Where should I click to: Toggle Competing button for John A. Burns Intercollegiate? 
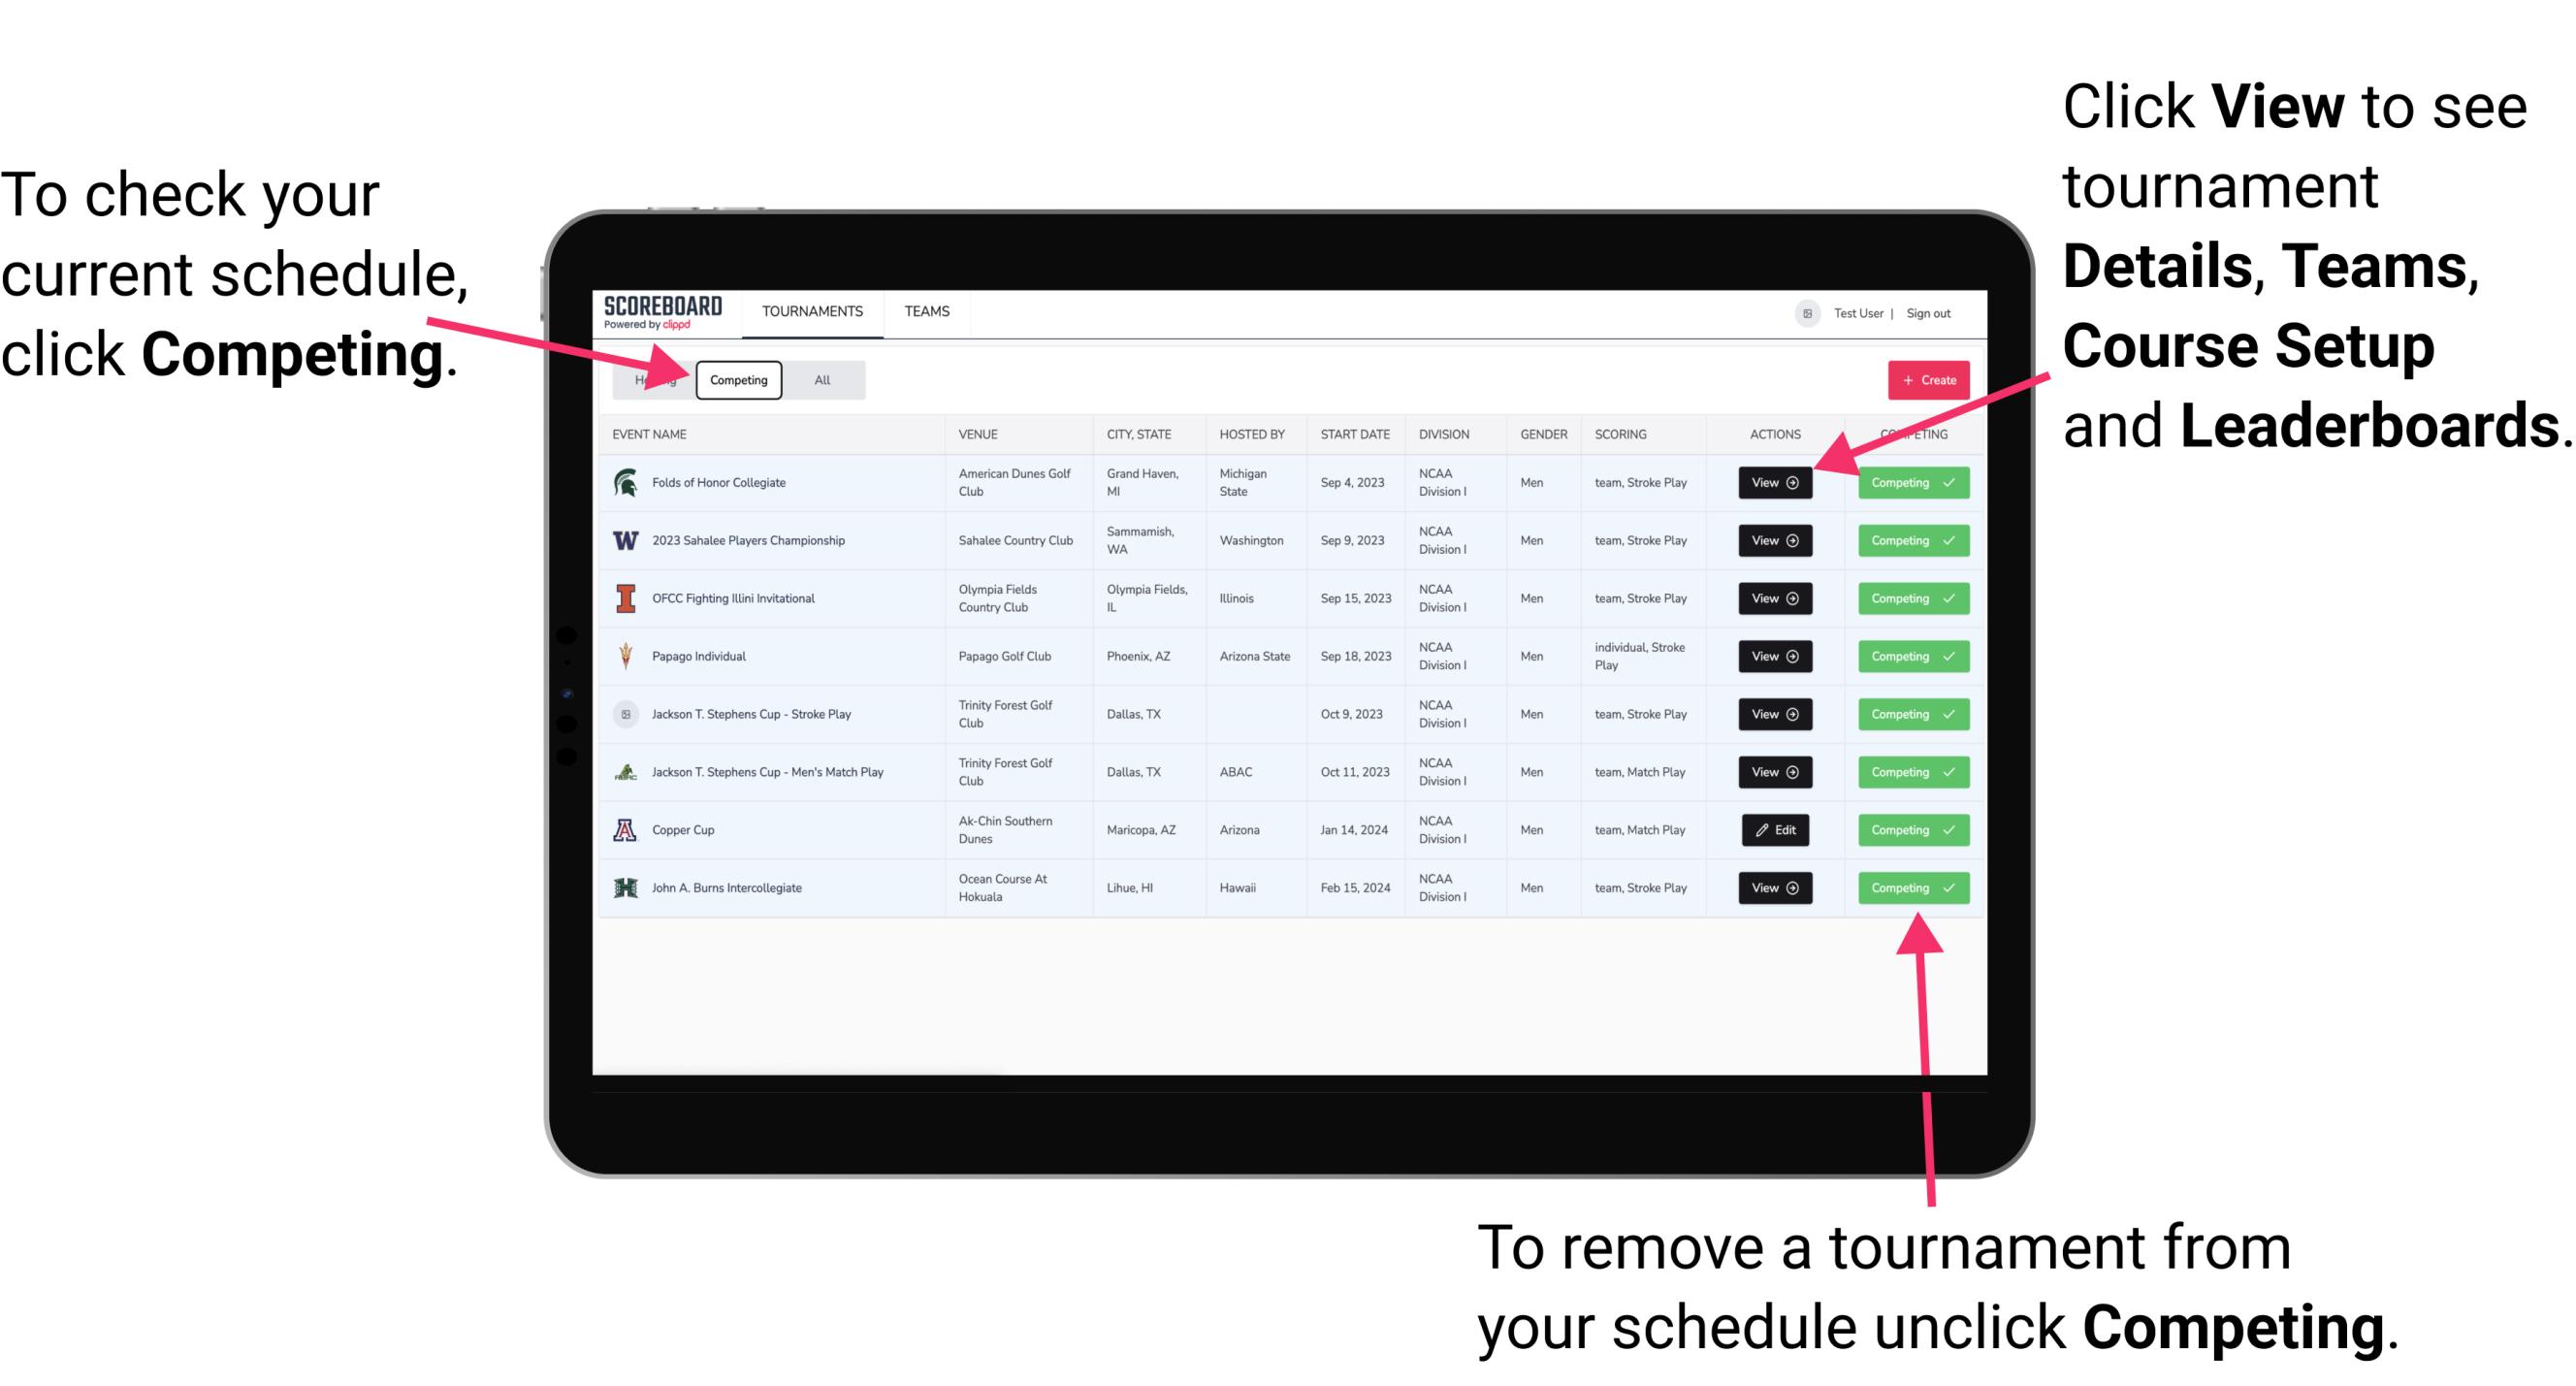[x=1907, y=887]
